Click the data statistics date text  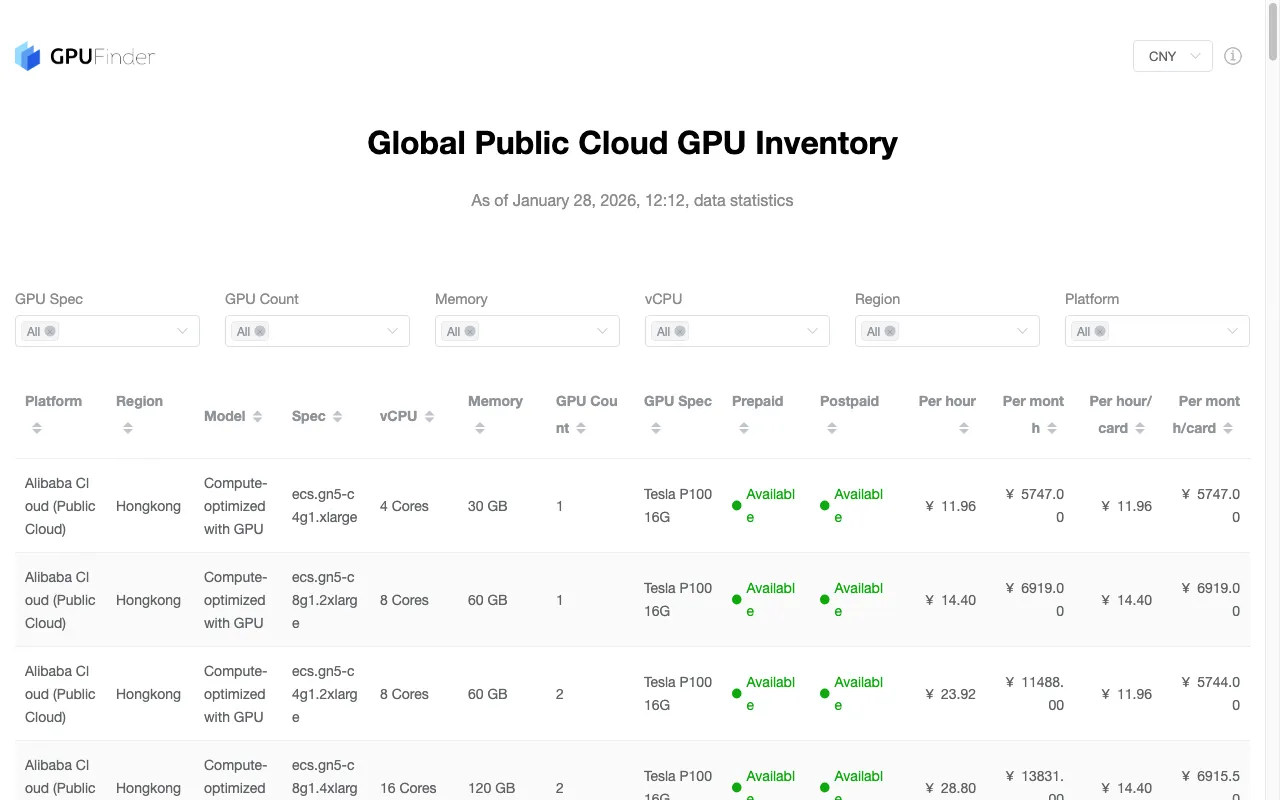tap(632, 200)
